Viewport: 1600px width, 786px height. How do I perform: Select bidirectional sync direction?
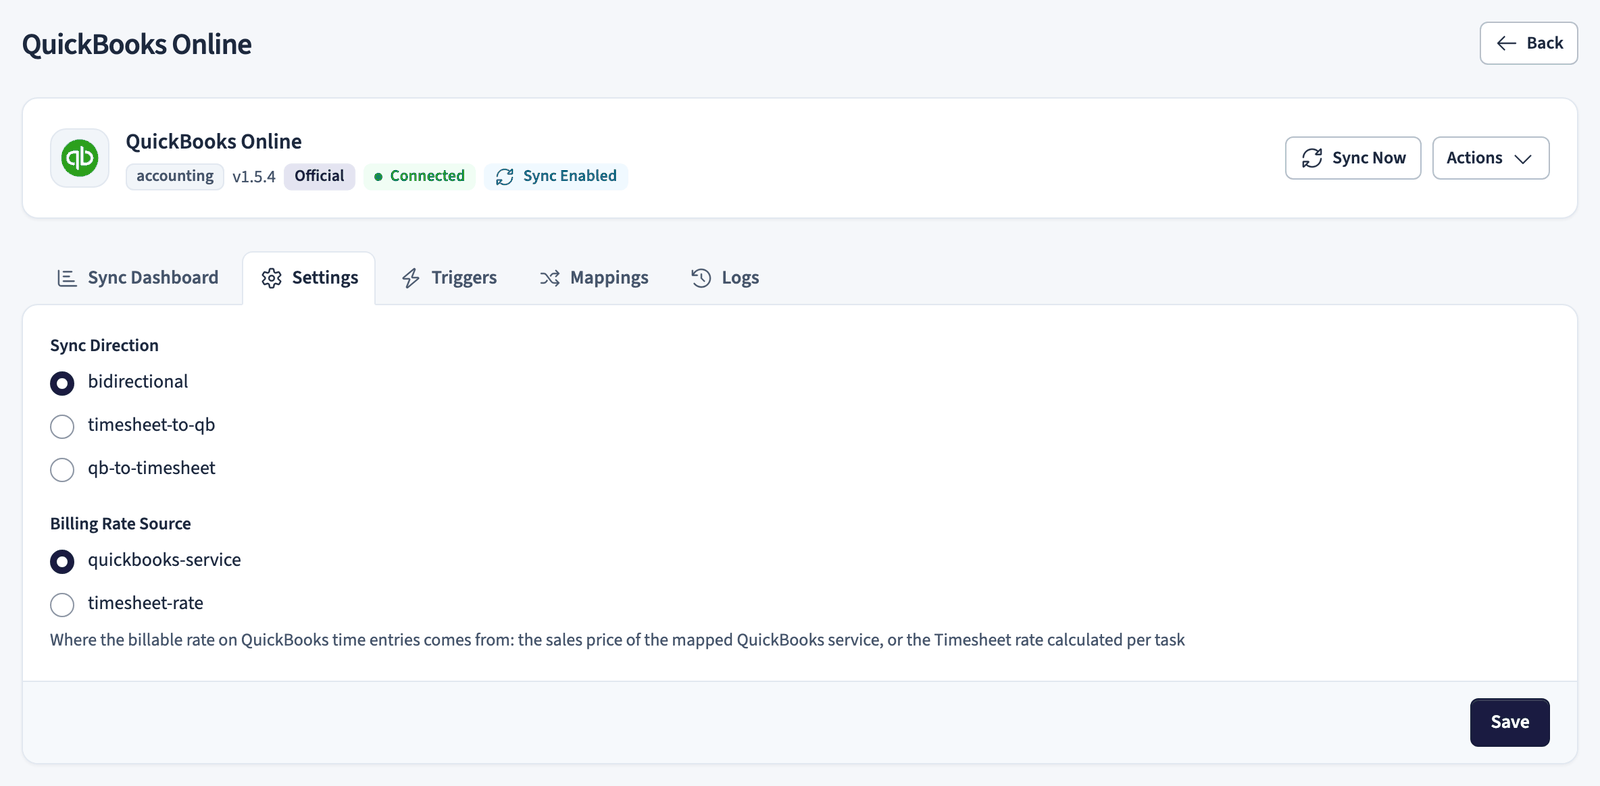click(x=62, y=383)
